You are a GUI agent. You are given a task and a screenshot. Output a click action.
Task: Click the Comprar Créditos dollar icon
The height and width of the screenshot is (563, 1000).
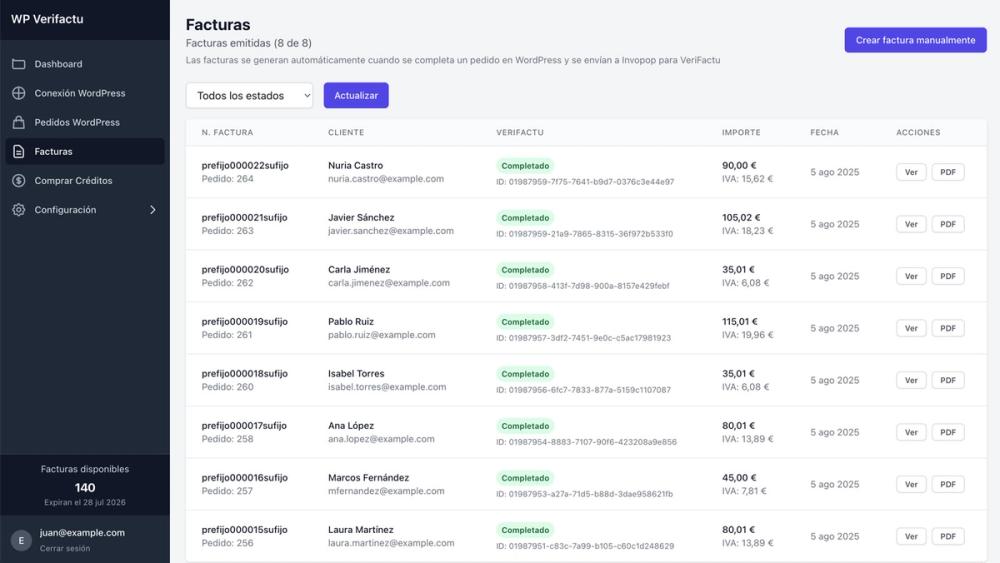tap(18, 180)
